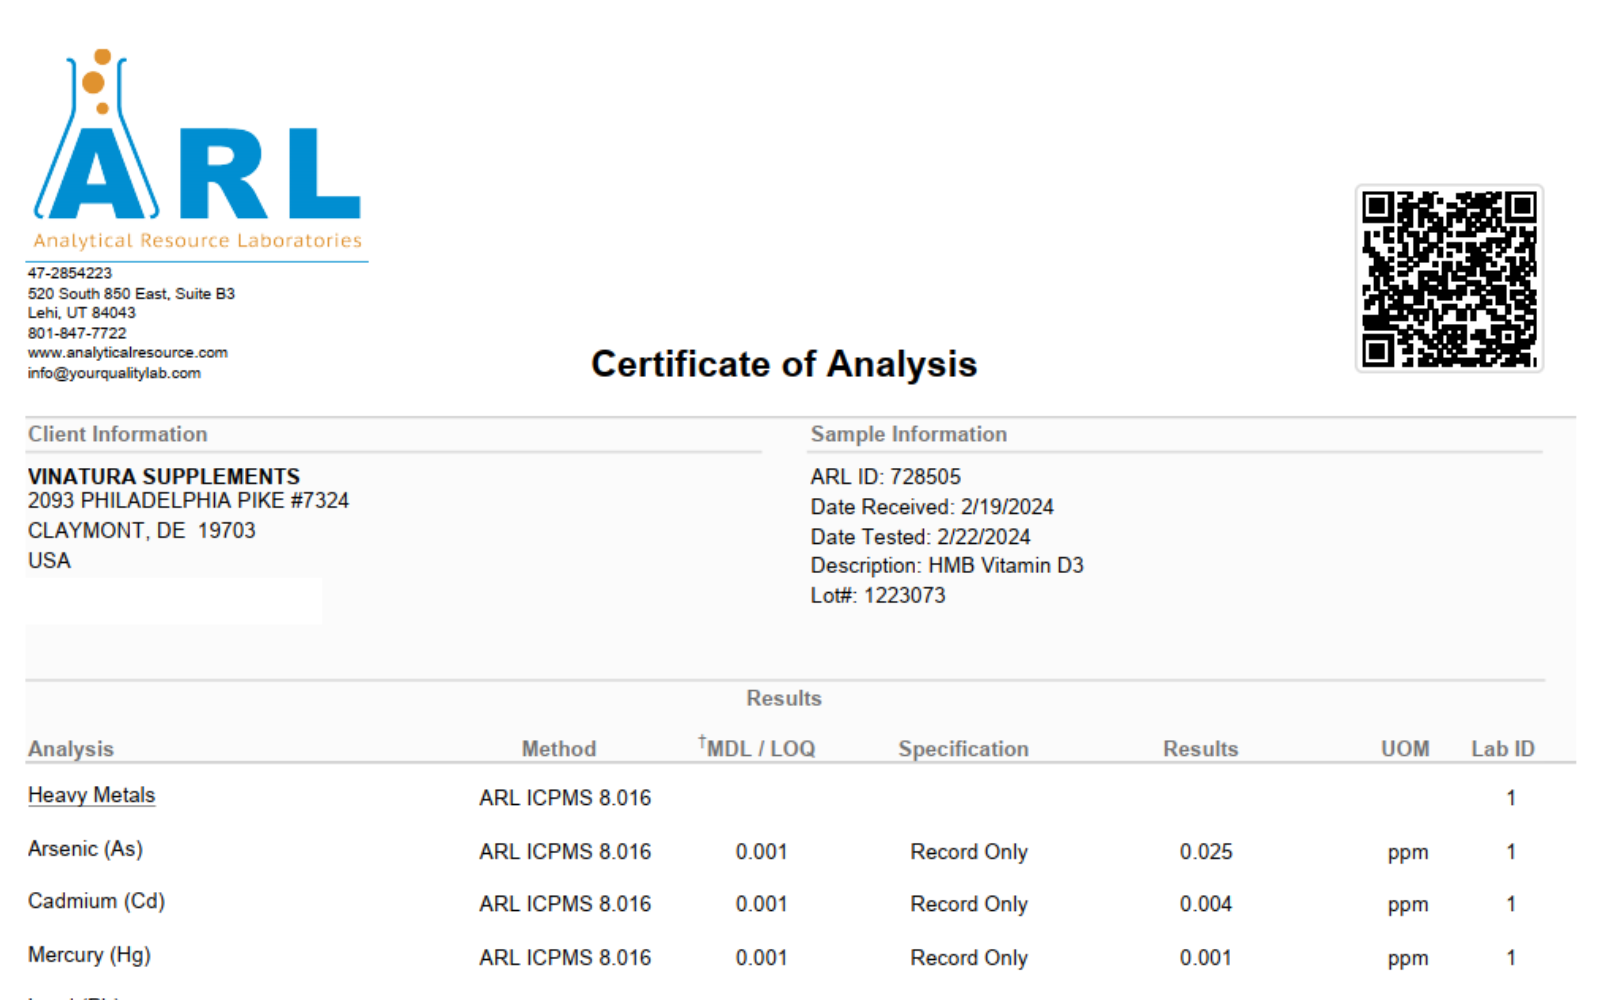Select the Certificate of Analysis title
Viewport: 1600px width, 1000px height.
click(x=784, y=364)
